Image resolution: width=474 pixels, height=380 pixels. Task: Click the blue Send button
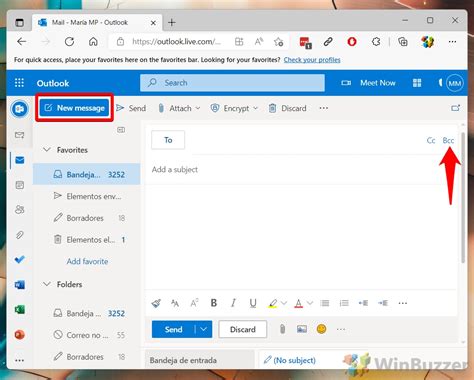point(173,329)
